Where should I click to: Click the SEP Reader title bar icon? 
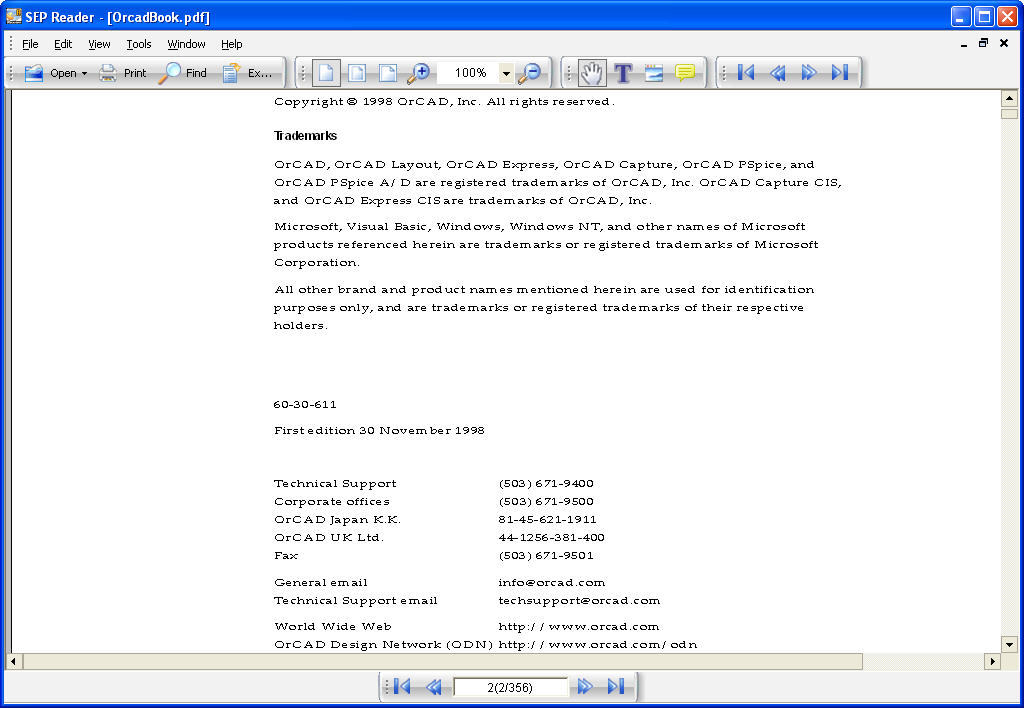(x=14, y=16)
